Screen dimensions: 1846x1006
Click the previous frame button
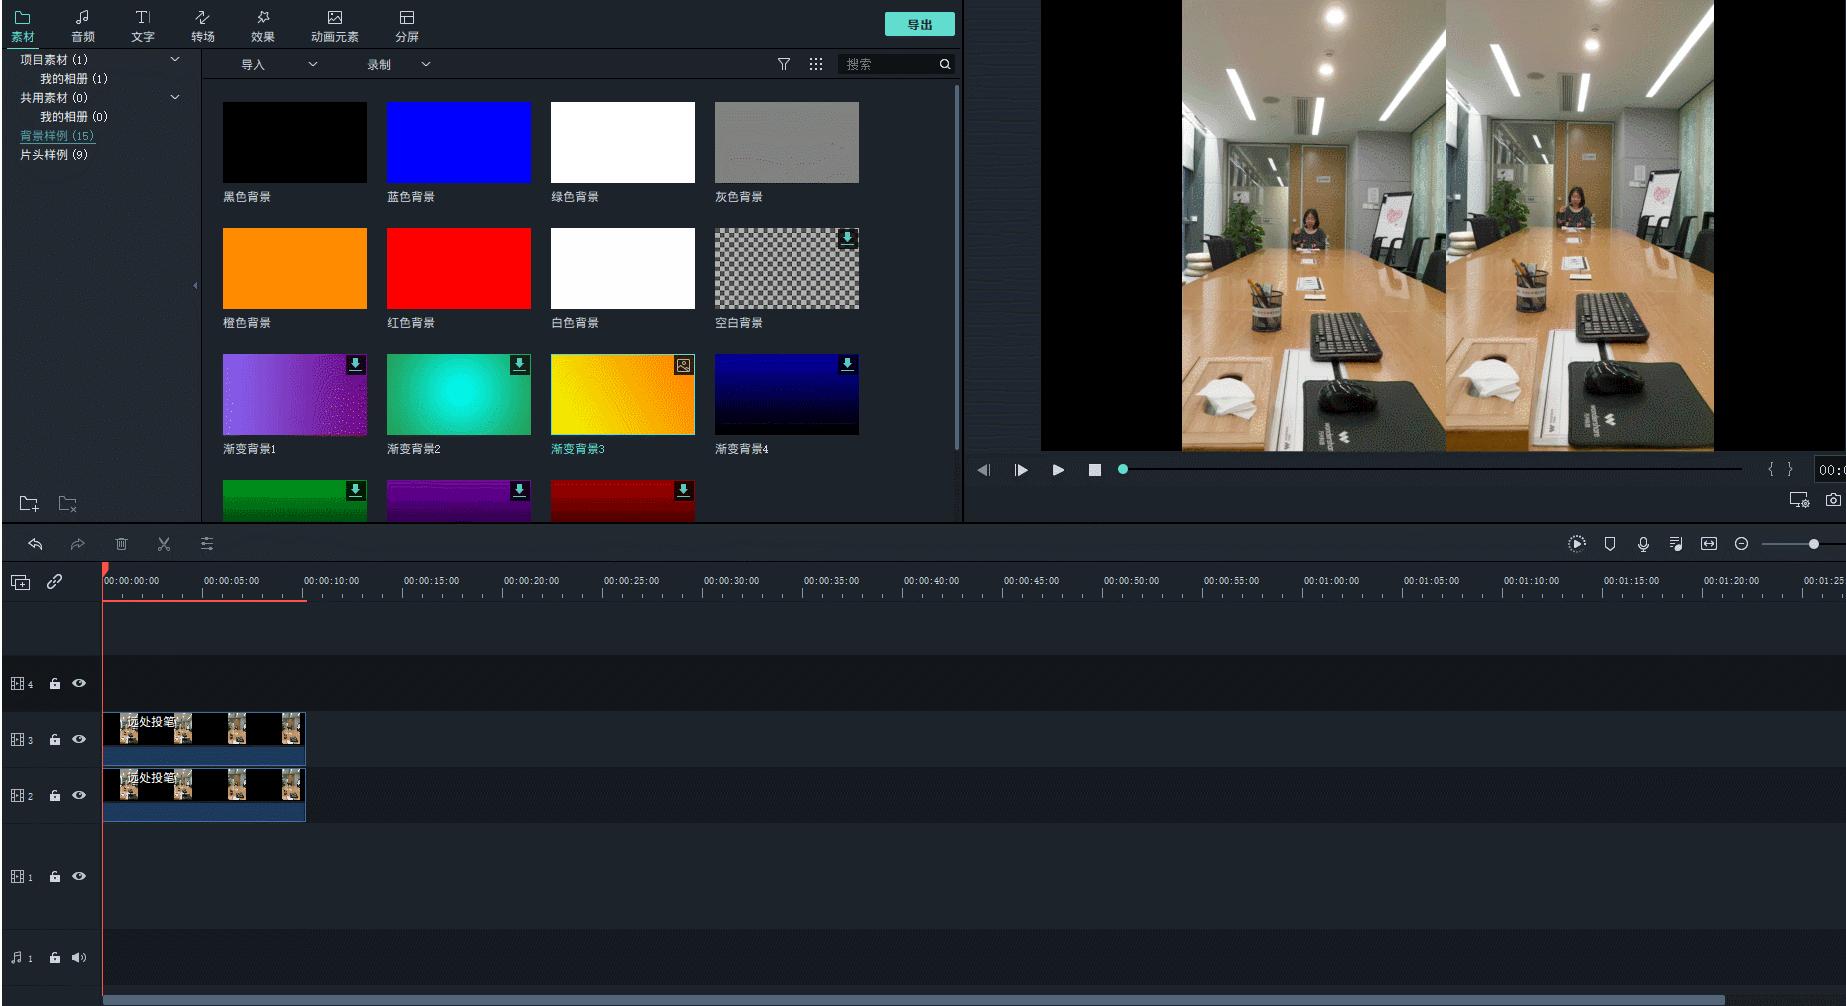coord(984,470)
